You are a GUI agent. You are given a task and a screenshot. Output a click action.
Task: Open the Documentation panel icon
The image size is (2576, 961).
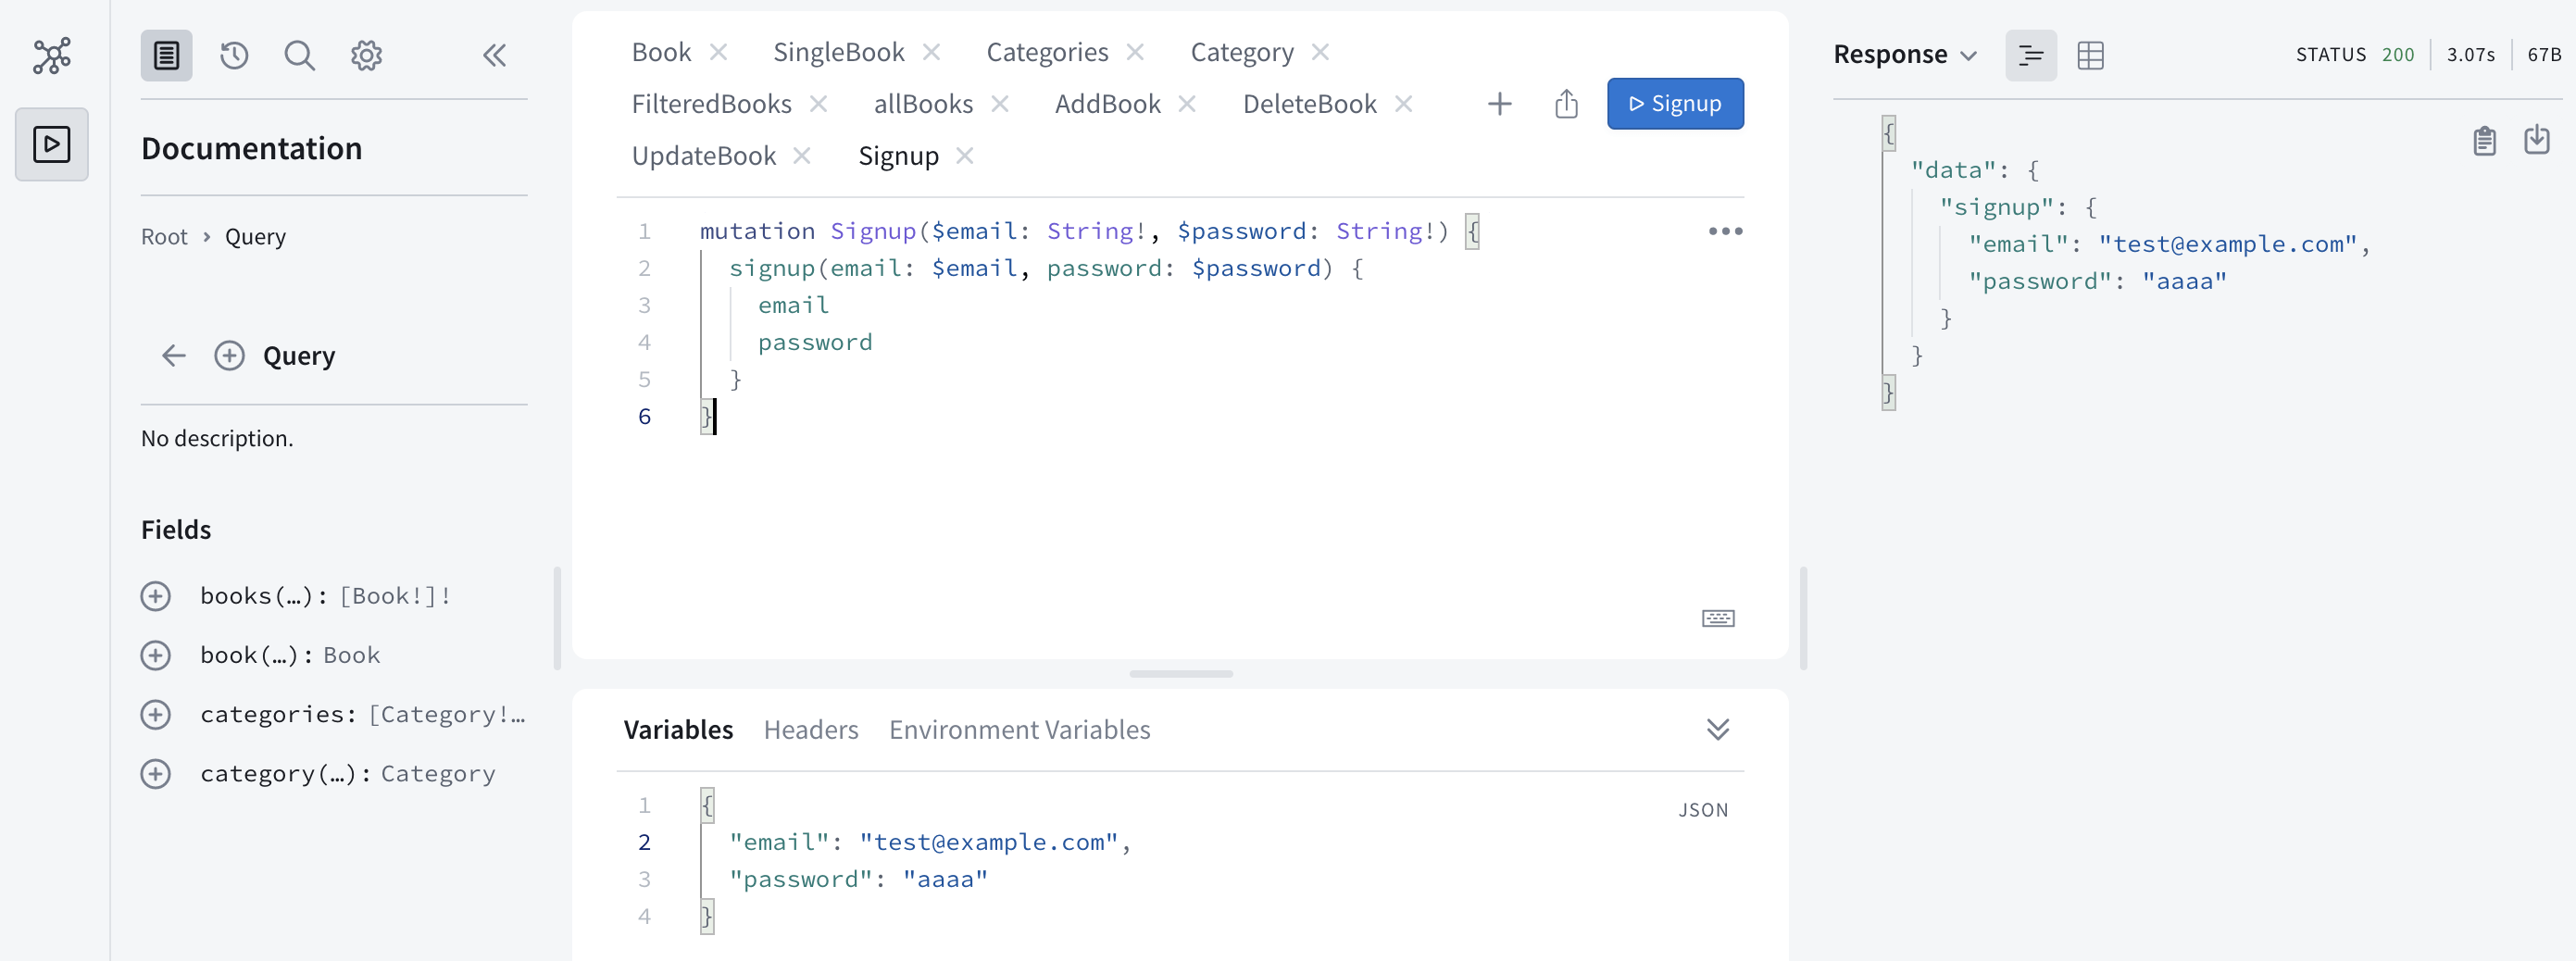166,55
